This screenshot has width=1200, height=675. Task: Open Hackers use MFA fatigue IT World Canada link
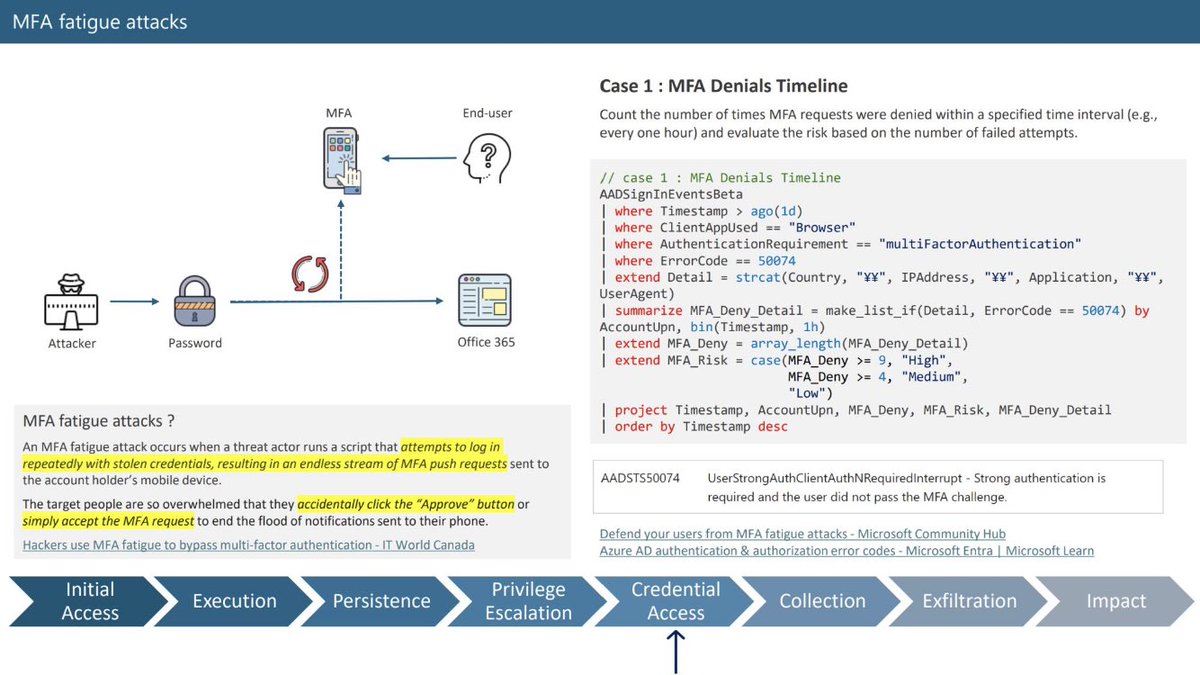tap(249, 545)
